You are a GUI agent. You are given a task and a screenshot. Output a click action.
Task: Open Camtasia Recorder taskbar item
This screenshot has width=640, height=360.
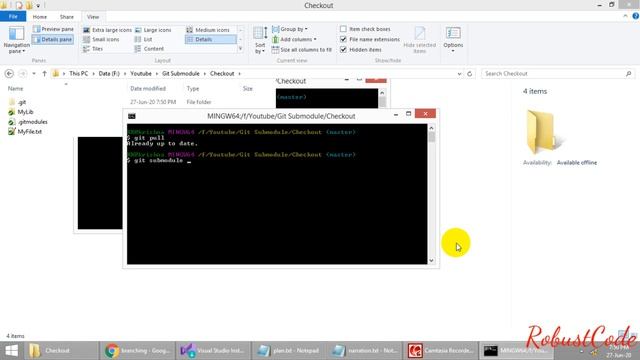[x=441, y=351]
